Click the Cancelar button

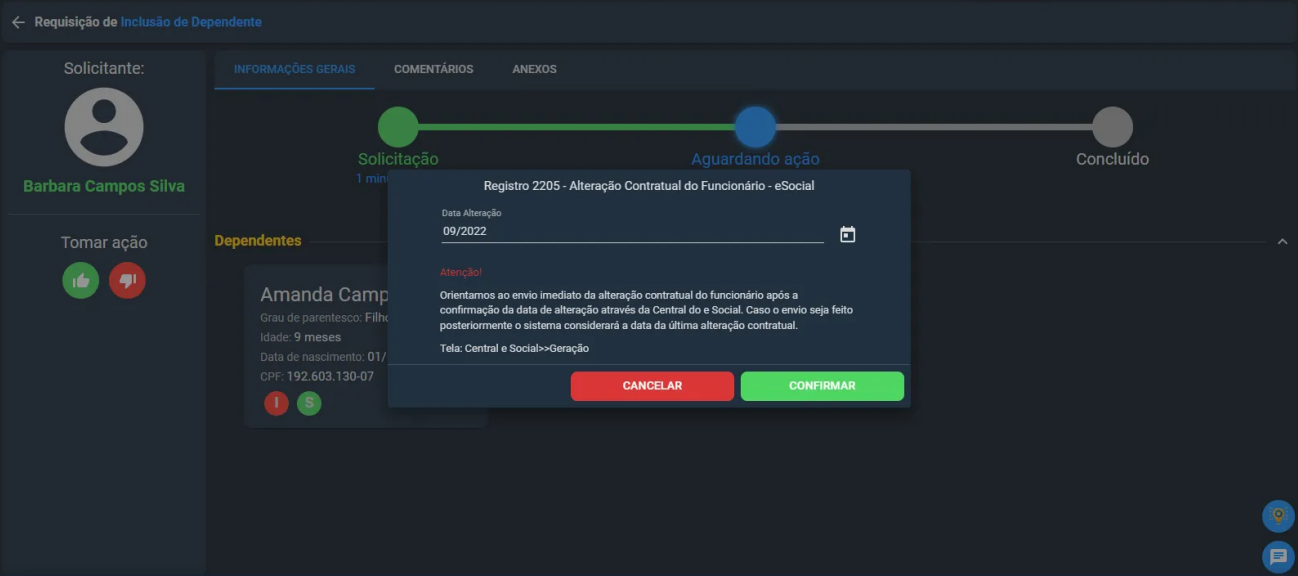coord(652,386)
